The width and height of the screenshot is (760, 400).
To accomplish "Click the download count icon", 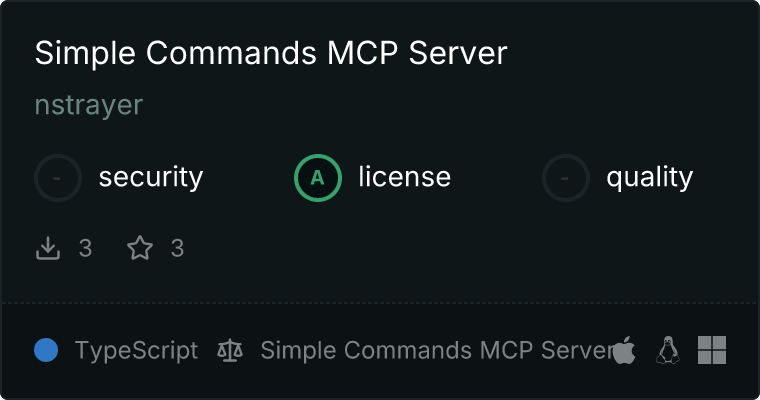I will click(48, 248).
